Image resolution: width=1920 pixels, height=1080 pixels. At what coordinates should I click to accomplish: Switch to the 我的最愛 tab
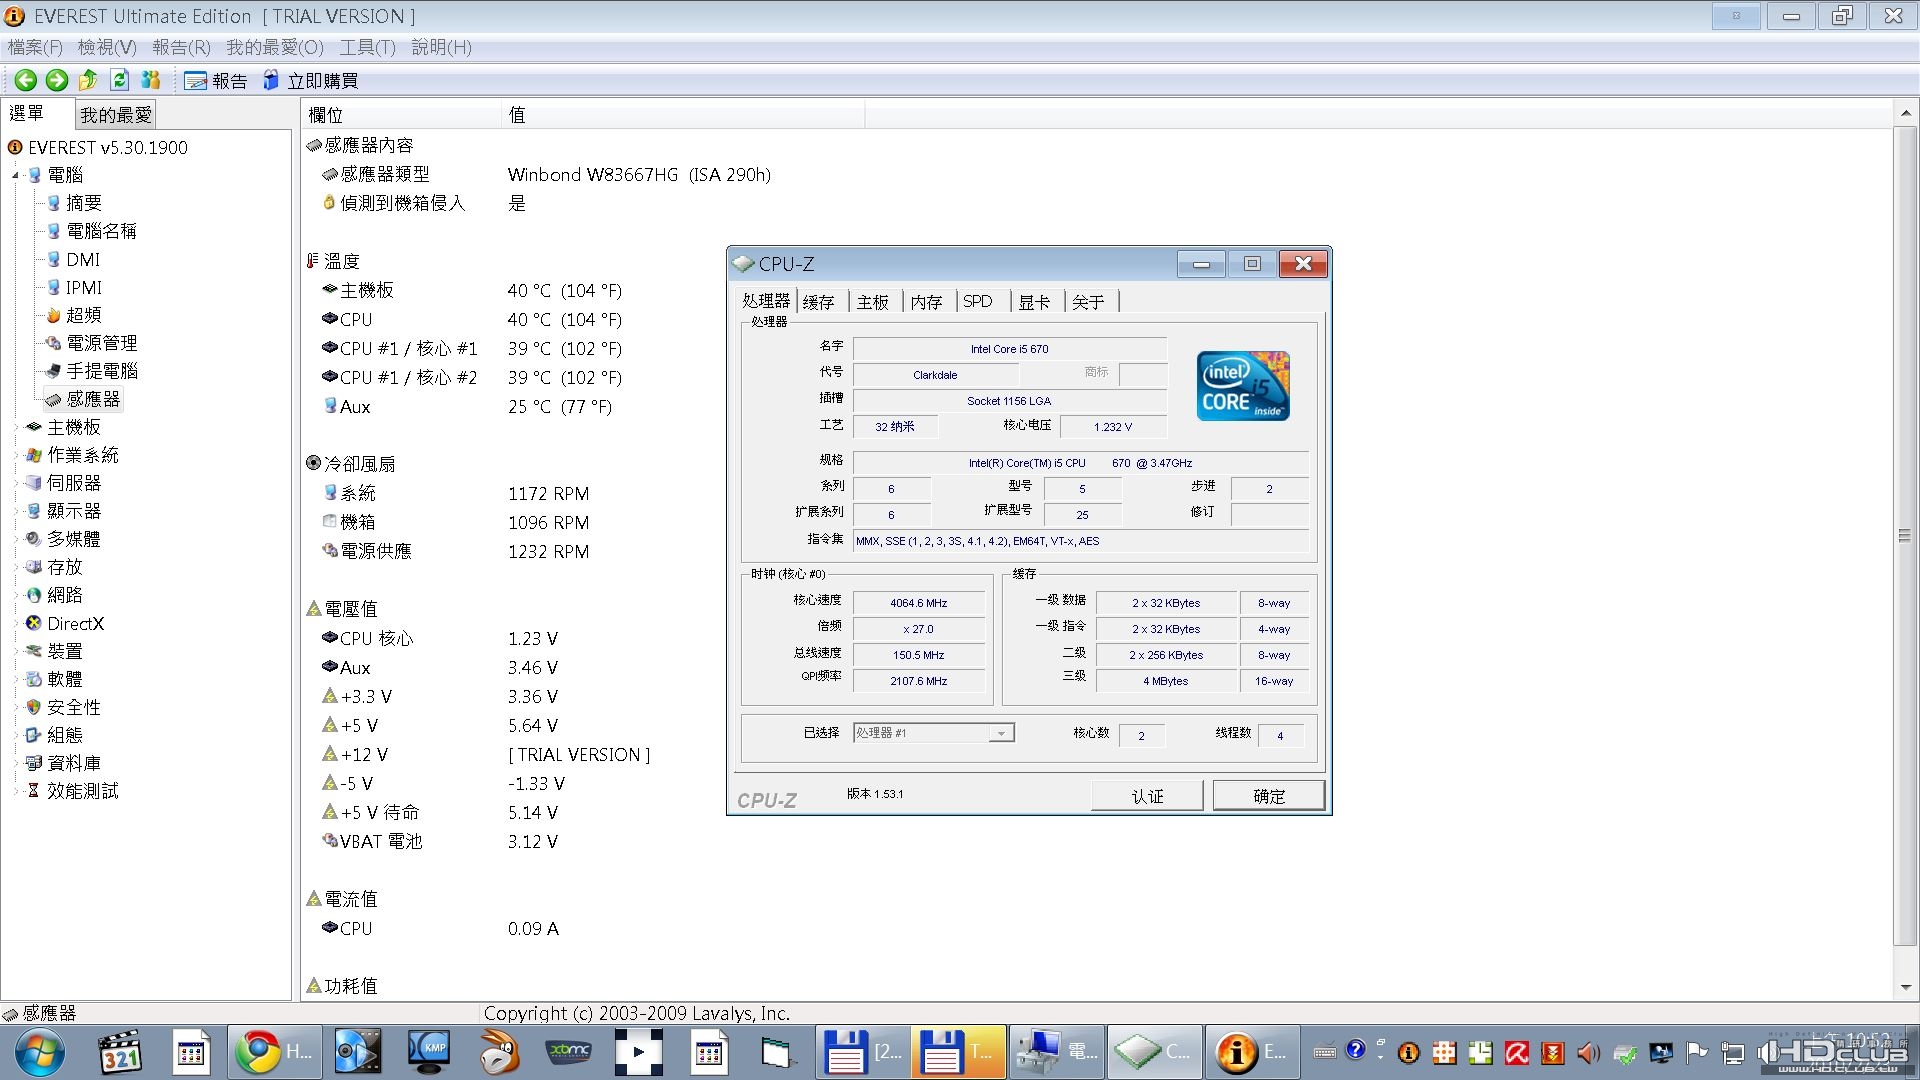pos(116,115)
